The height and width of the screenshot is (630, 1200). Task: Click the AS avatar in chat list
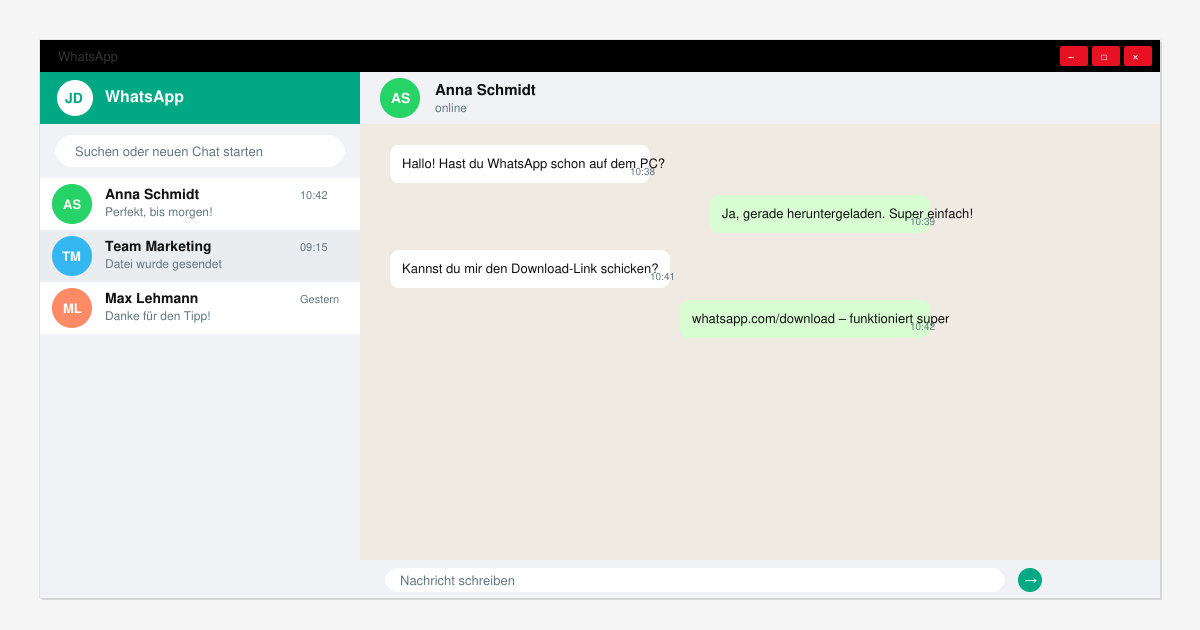pyautogui.click(x=72, y=204)
